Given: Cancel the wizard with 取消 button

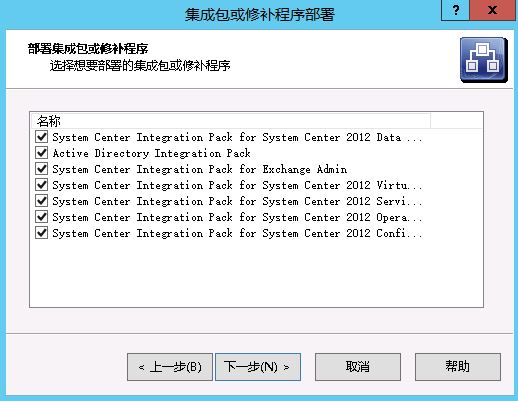Looking at the screenshot, I should (x=358, y=367).
